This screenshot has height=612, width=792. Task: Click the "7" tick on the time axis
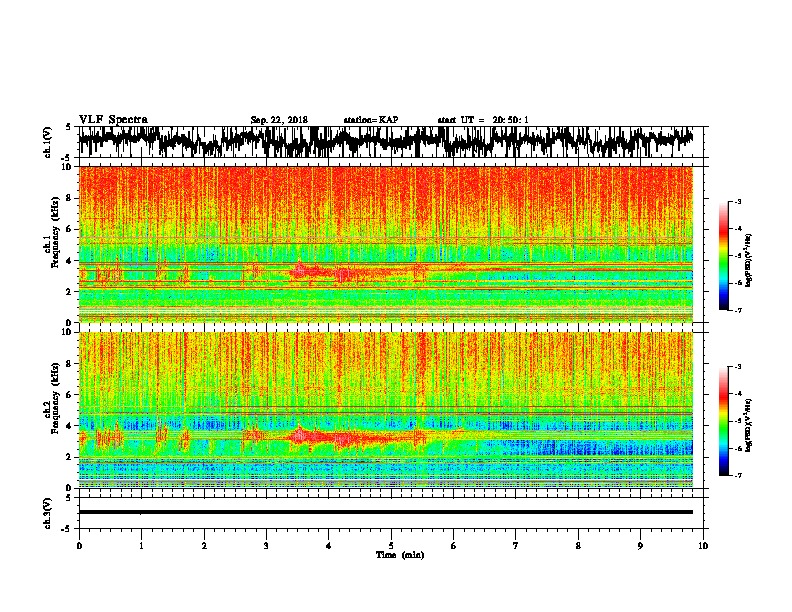[x=516, y=546]
